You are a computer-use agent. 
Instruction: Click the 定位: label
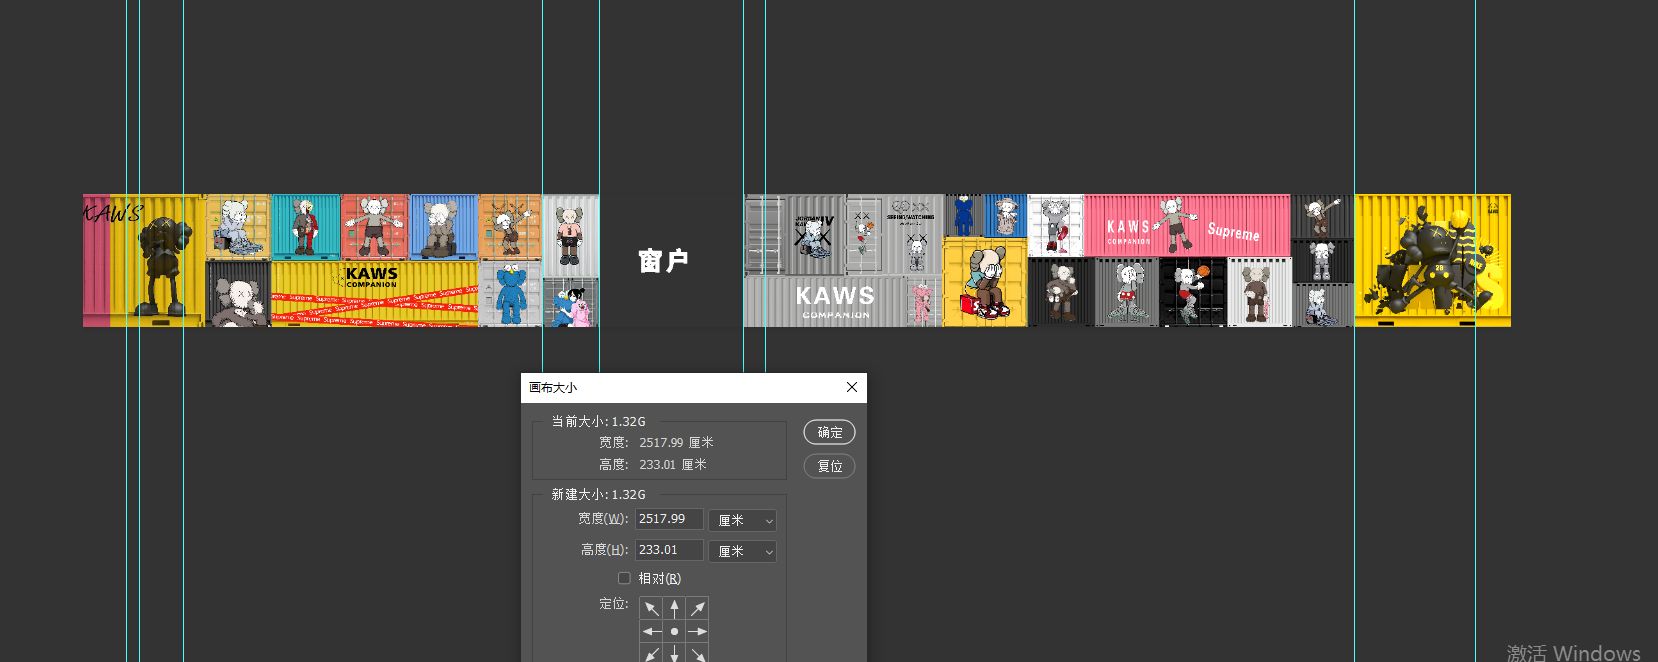point(614,603)
